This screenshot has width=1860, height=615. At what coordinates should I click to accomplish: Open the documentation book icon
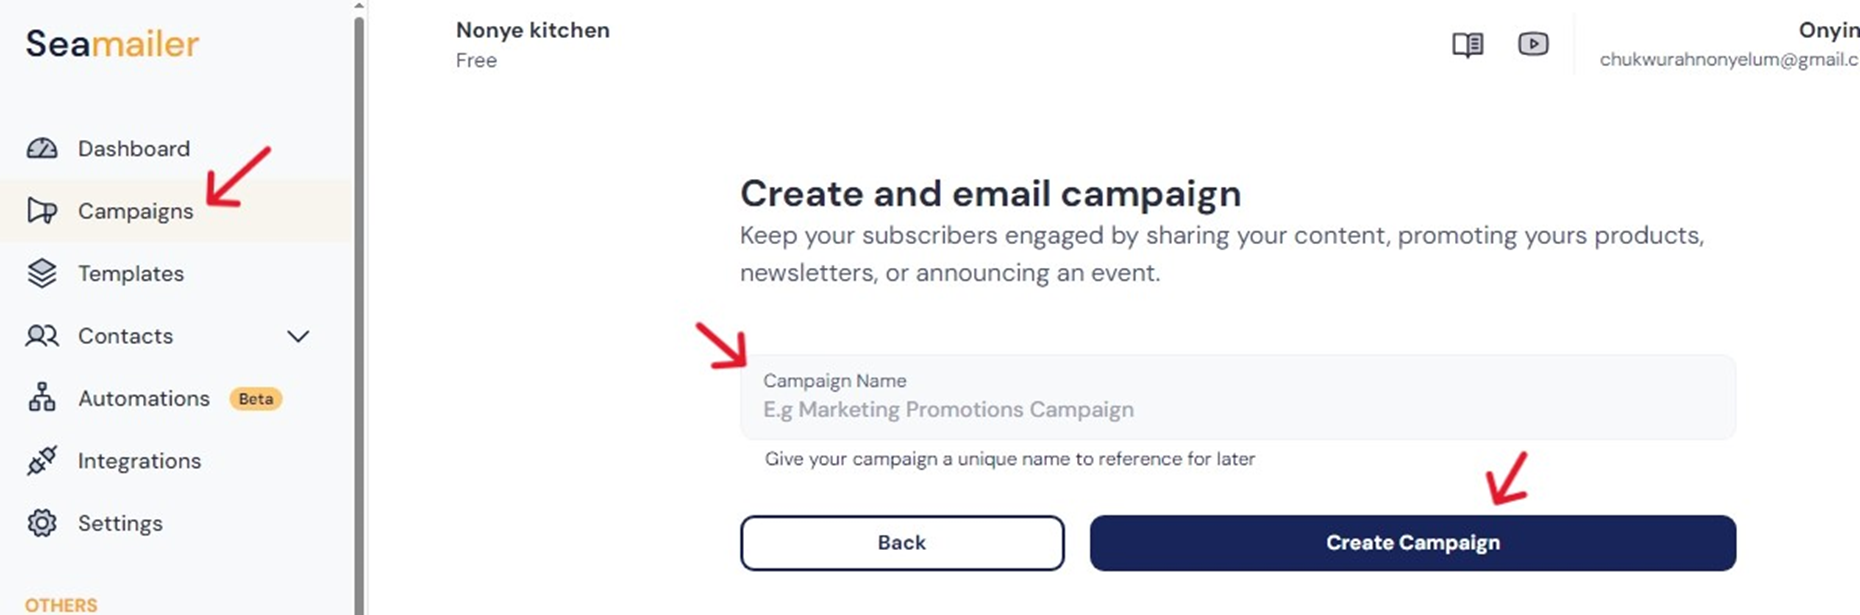pos(1467,45)
